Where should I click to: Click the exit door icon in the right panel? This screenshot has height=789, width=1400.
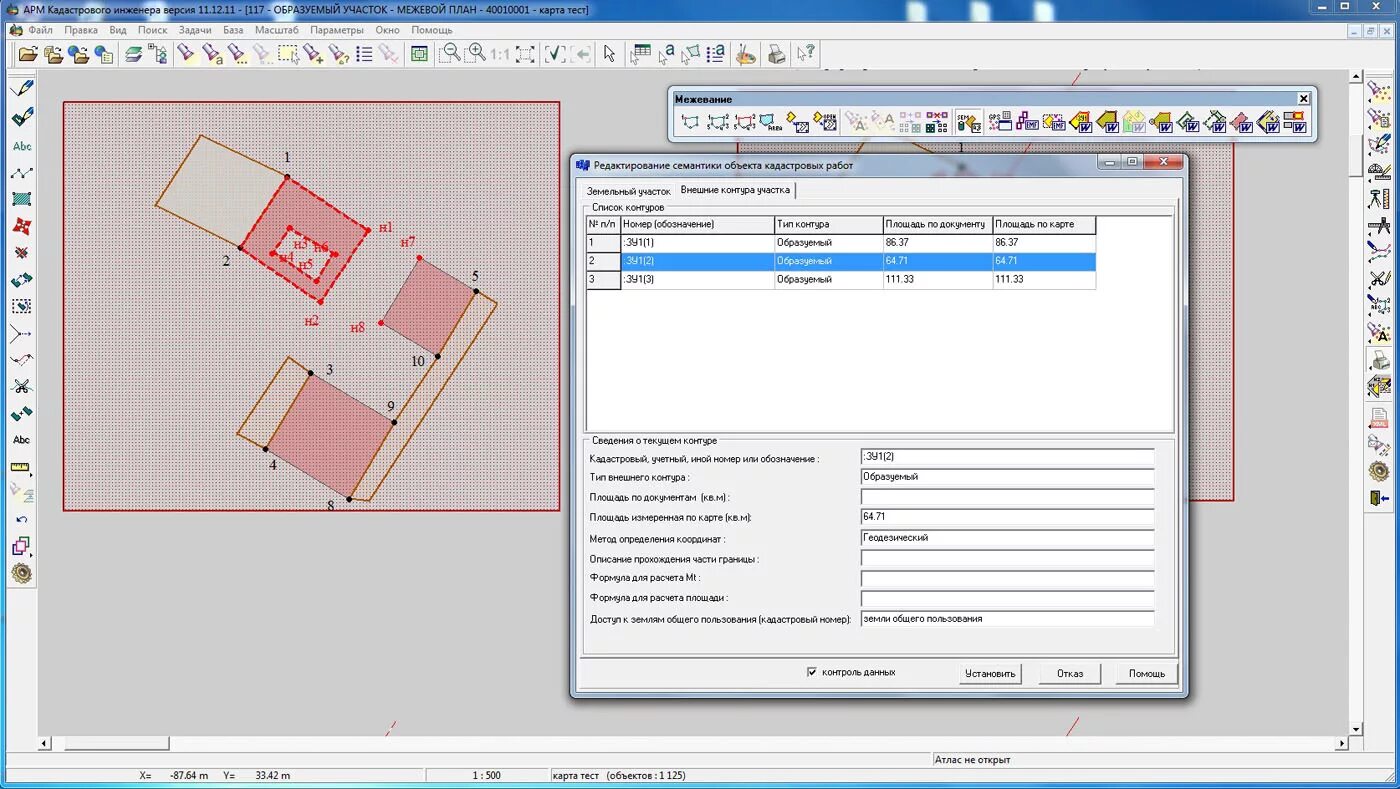click(1380, 497)
